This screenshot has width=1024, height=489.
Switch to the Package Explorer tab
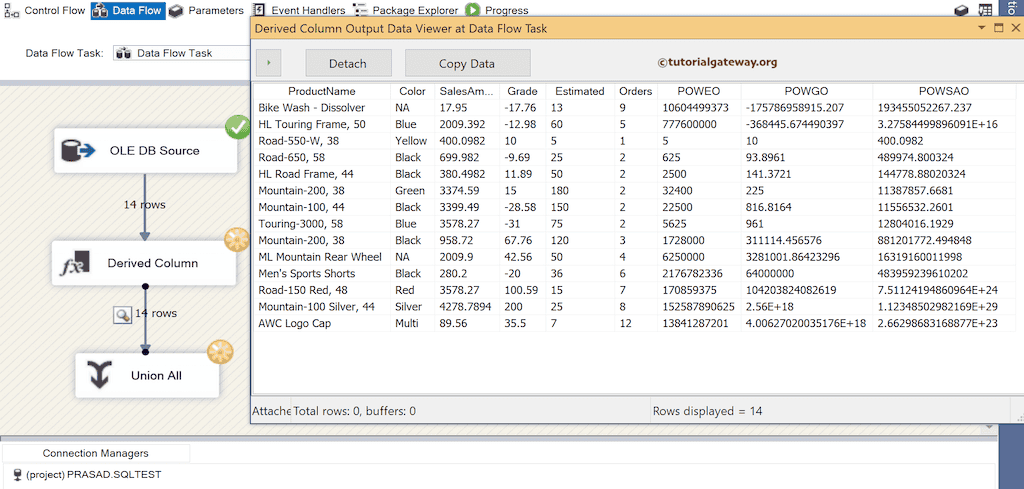(x=406, y=10)
